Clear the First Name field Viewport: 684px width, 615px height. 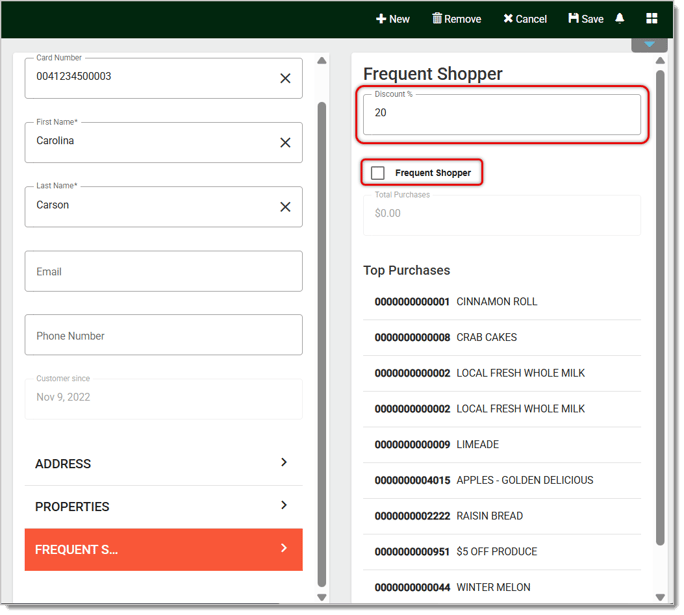285,142
